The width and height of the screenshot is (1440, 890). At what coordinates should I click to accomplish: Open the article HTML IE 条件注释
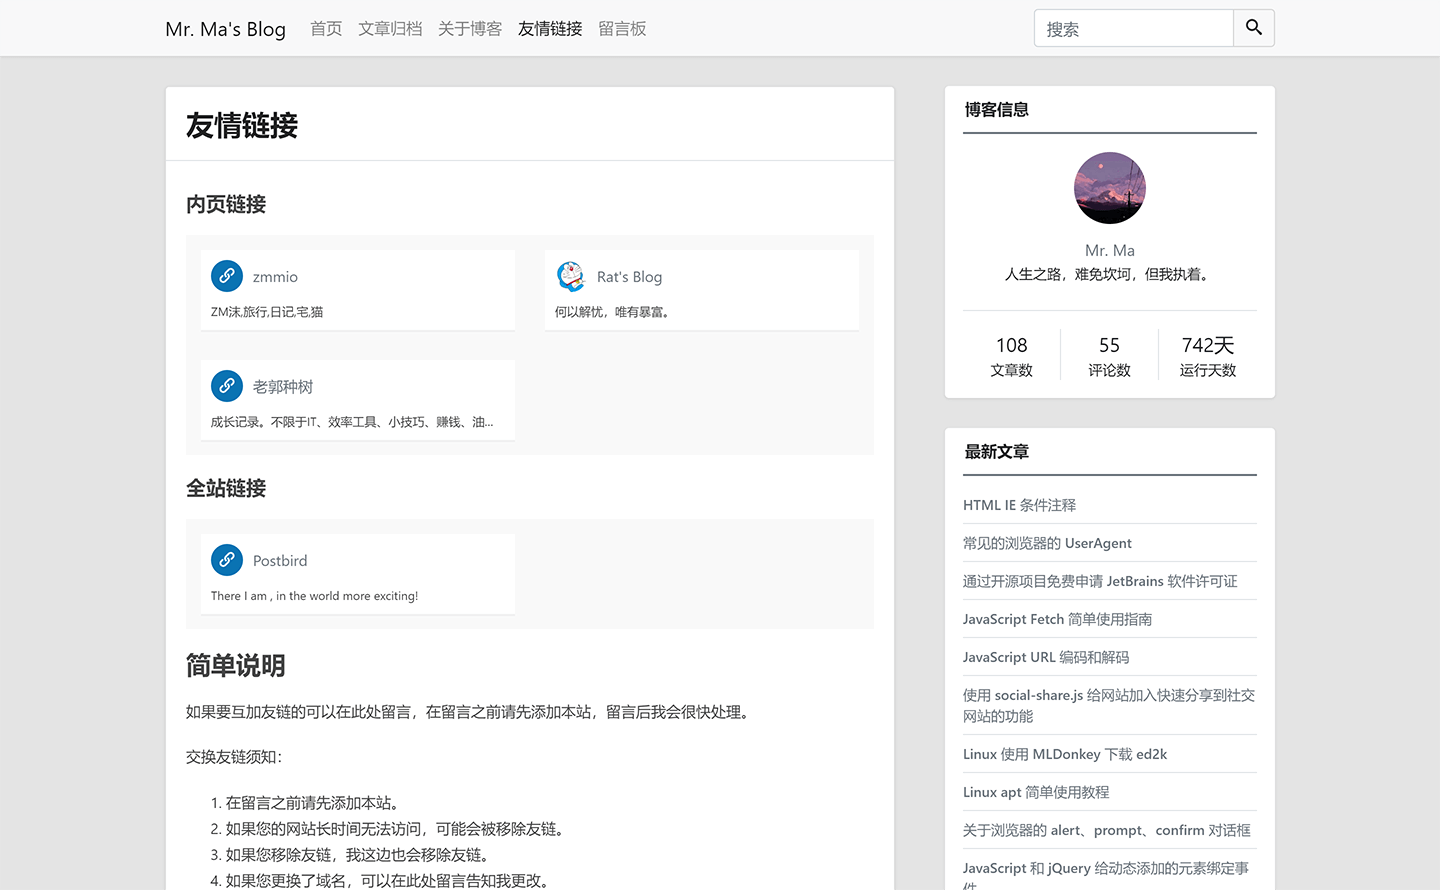[1019, 505]
